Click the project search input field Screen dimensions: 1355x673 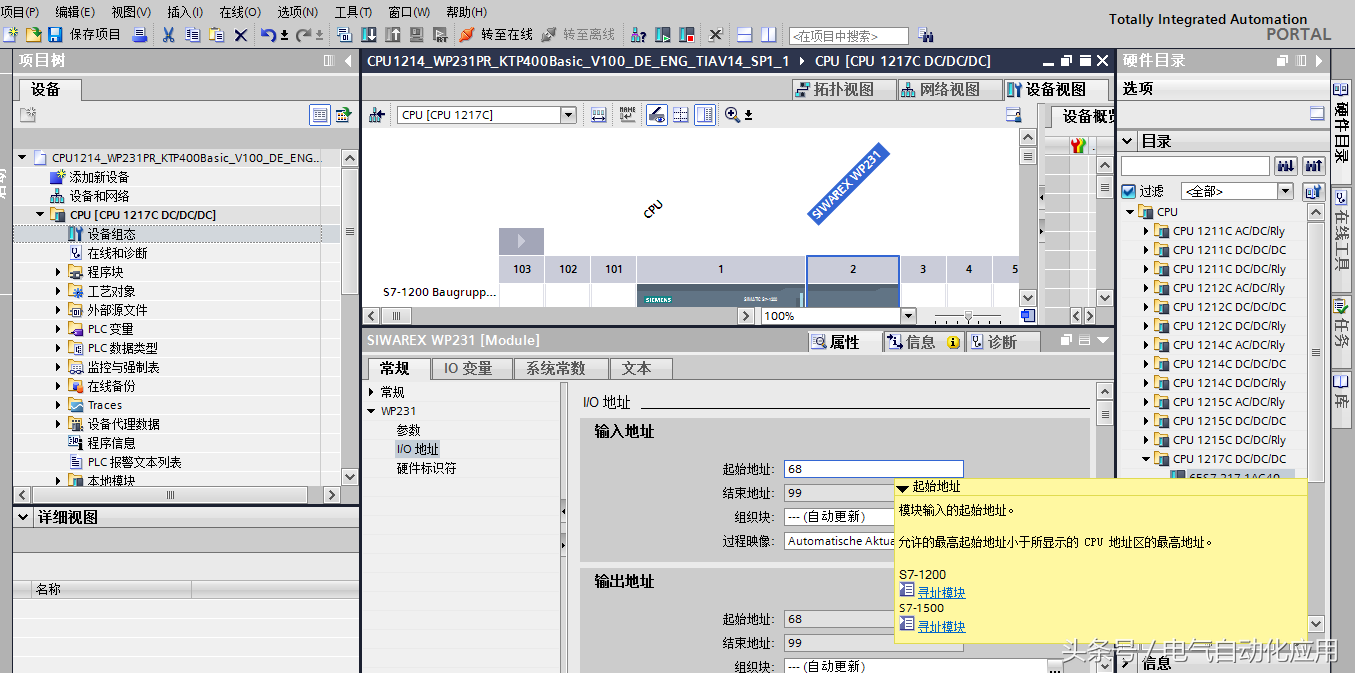(848, 36)
